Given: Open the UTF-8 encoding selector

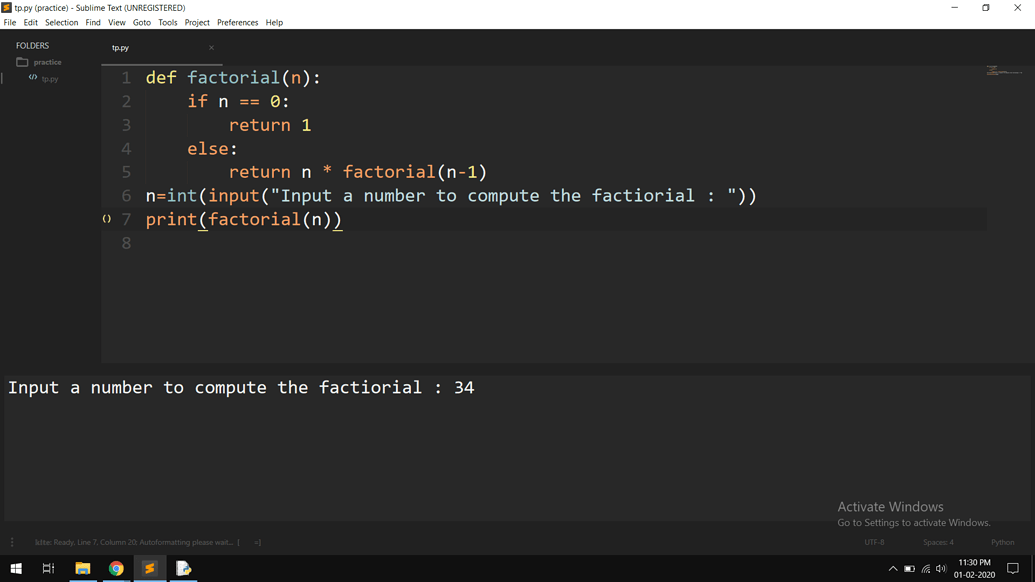Looking at the screenshot, I should click(x=874, y=542).
